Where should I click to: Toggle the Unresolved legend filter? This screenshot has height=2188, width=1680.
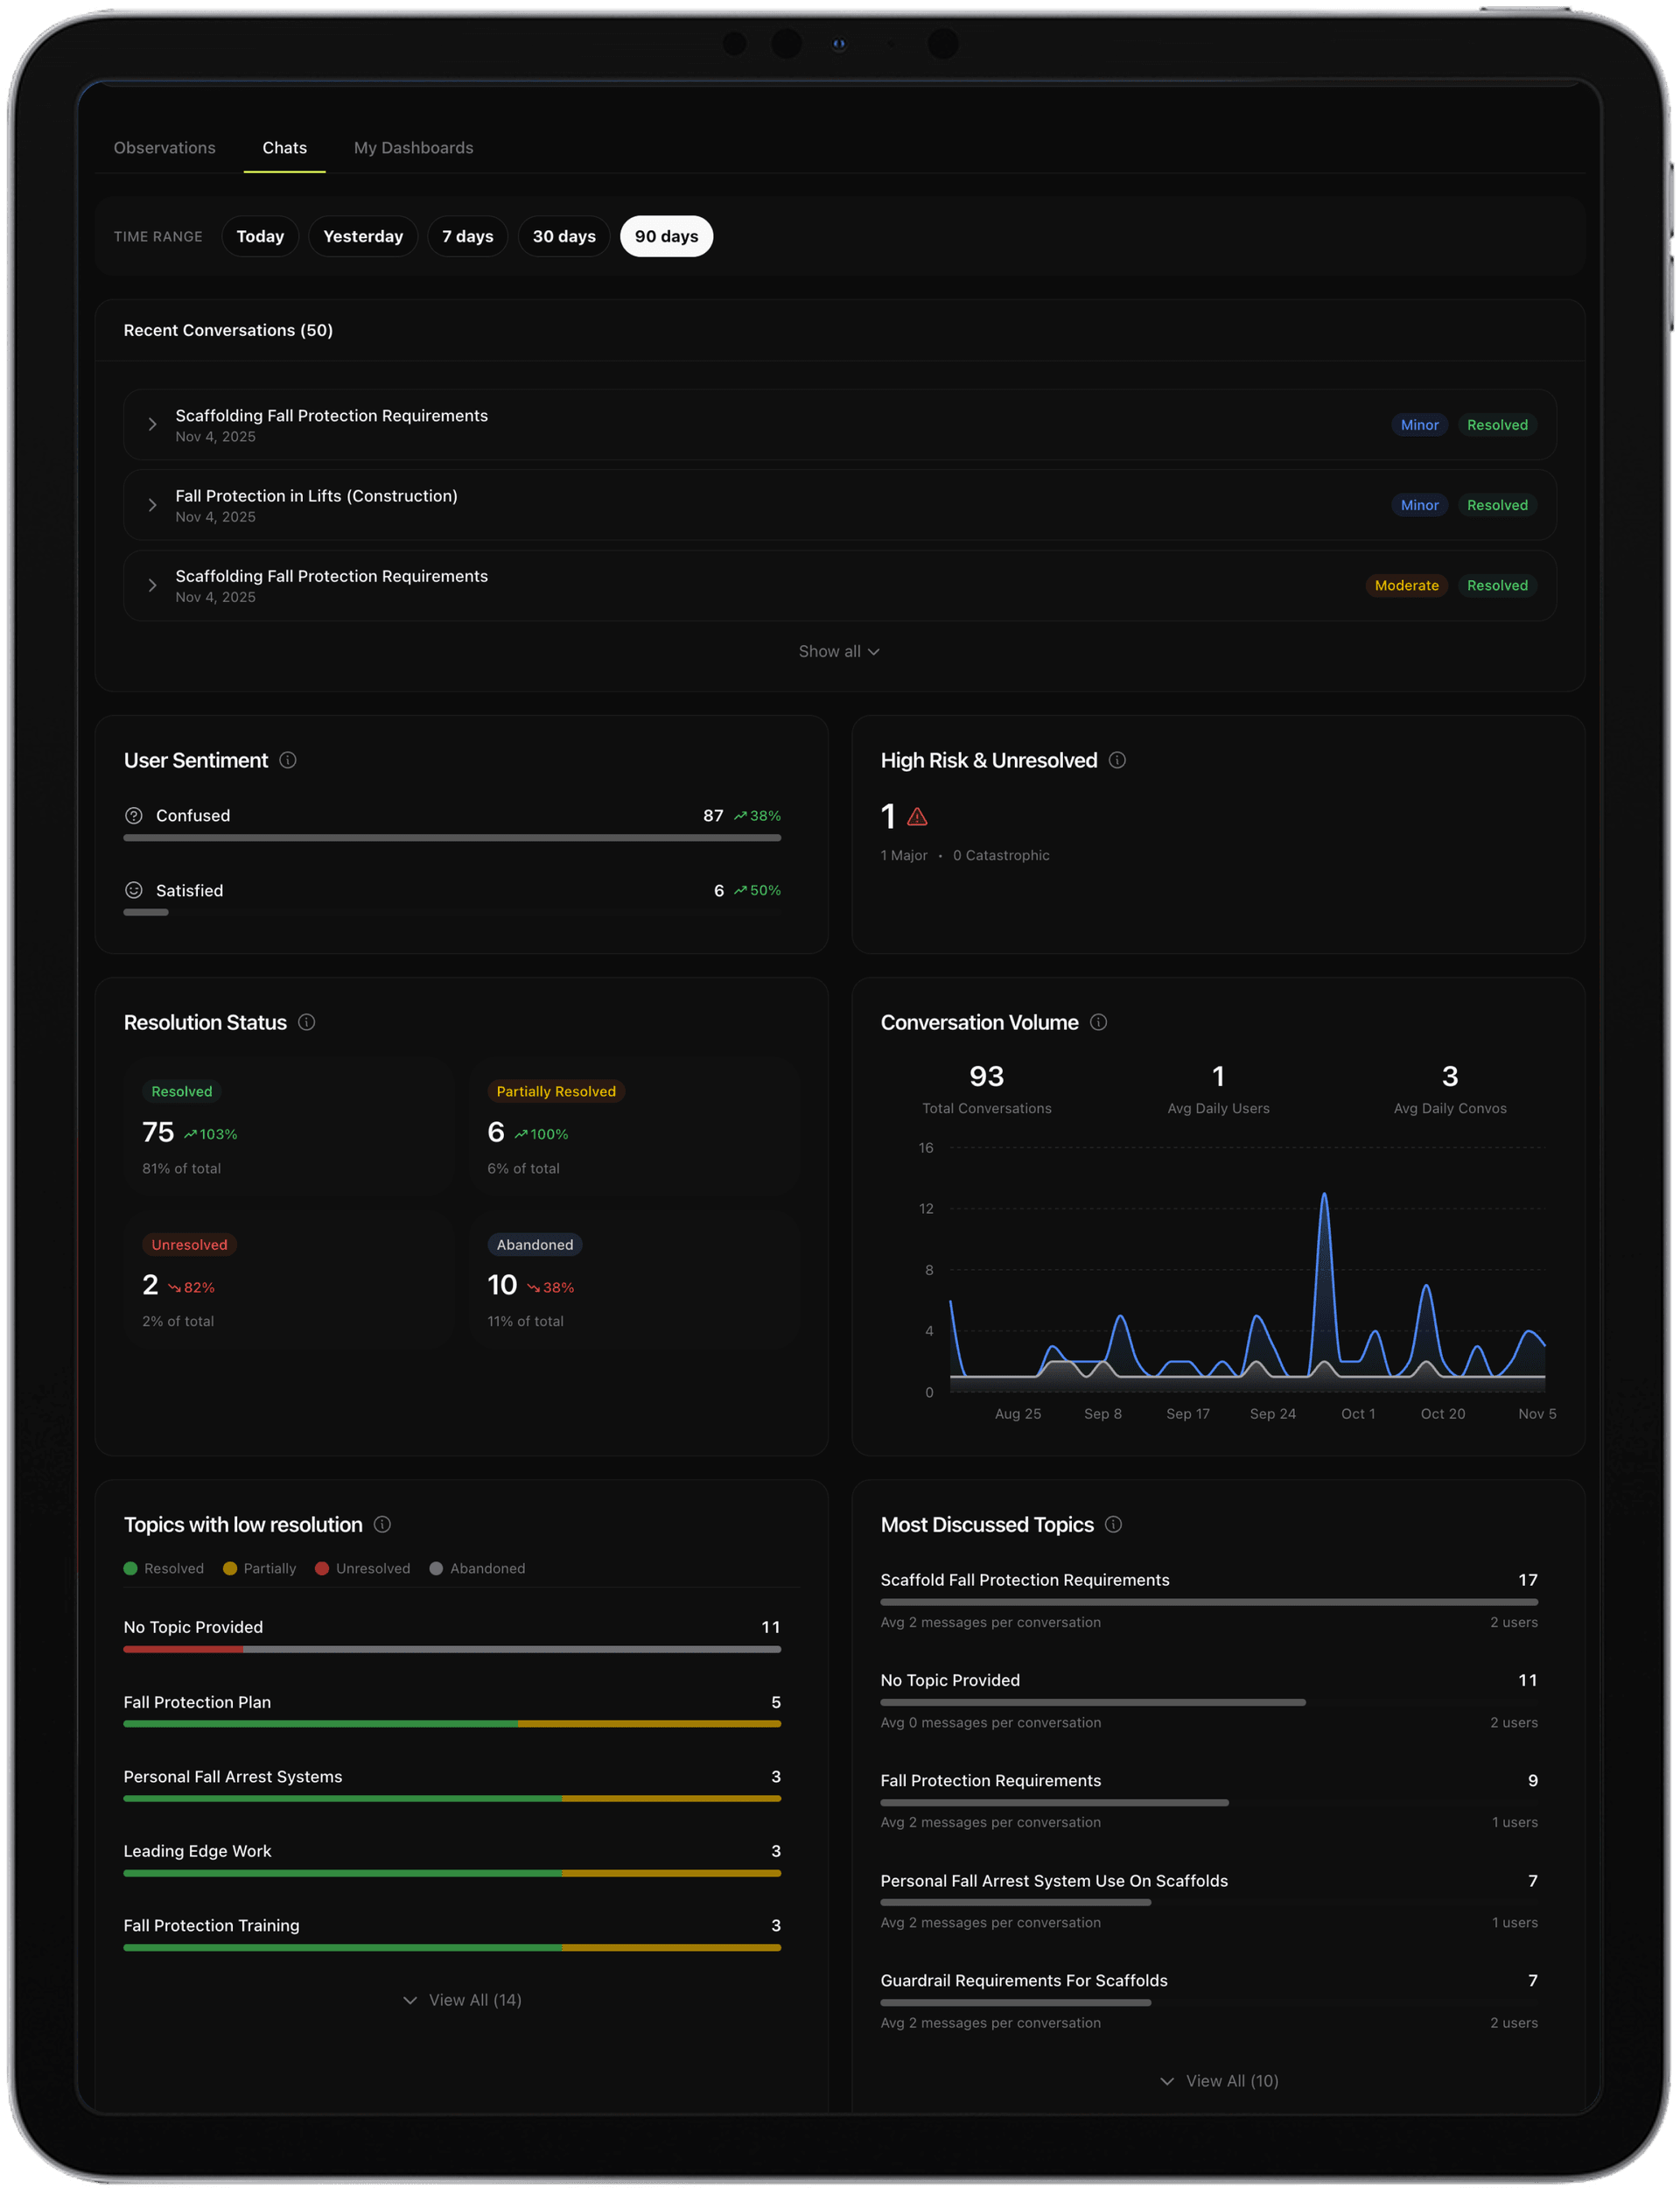coord(362,1568)
